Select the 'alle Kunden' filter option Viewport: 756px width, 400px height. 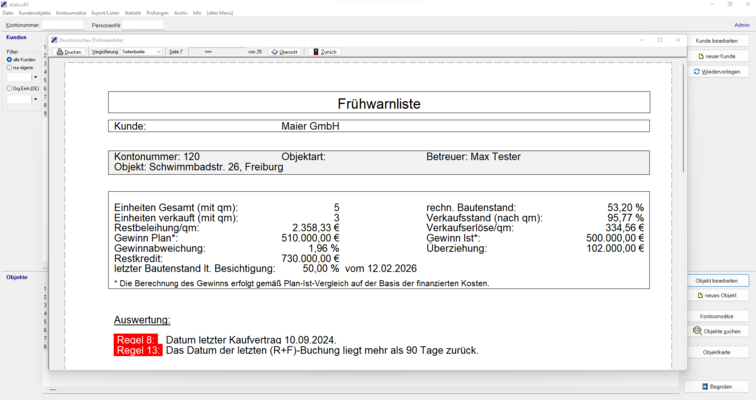pyautogui.click(x=9, y=59)
